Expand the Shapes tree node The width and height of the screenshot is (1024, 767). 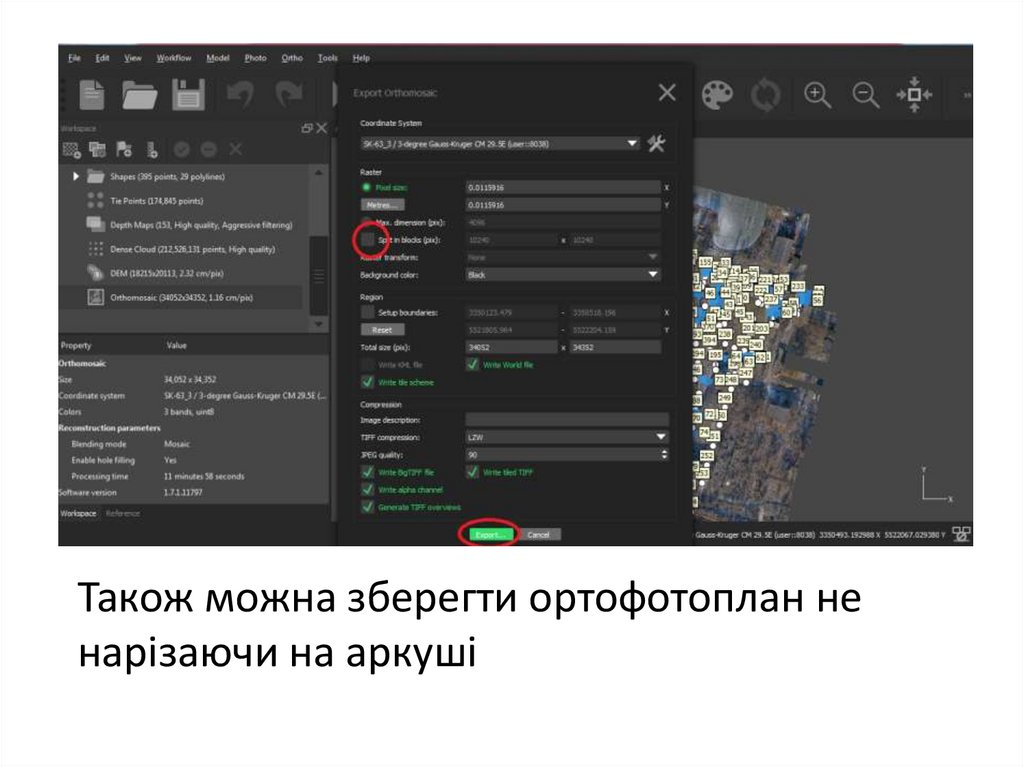pyautogui.click(x=76, y=176)
